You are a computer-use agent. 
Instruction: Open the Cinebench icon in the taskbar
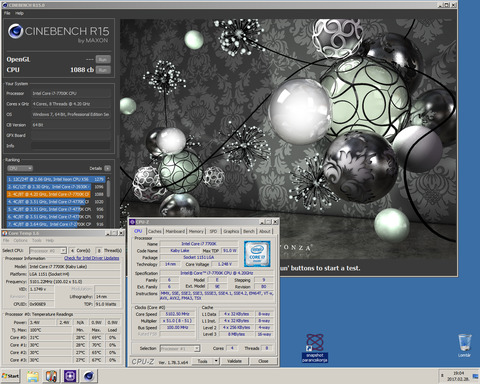89,376
